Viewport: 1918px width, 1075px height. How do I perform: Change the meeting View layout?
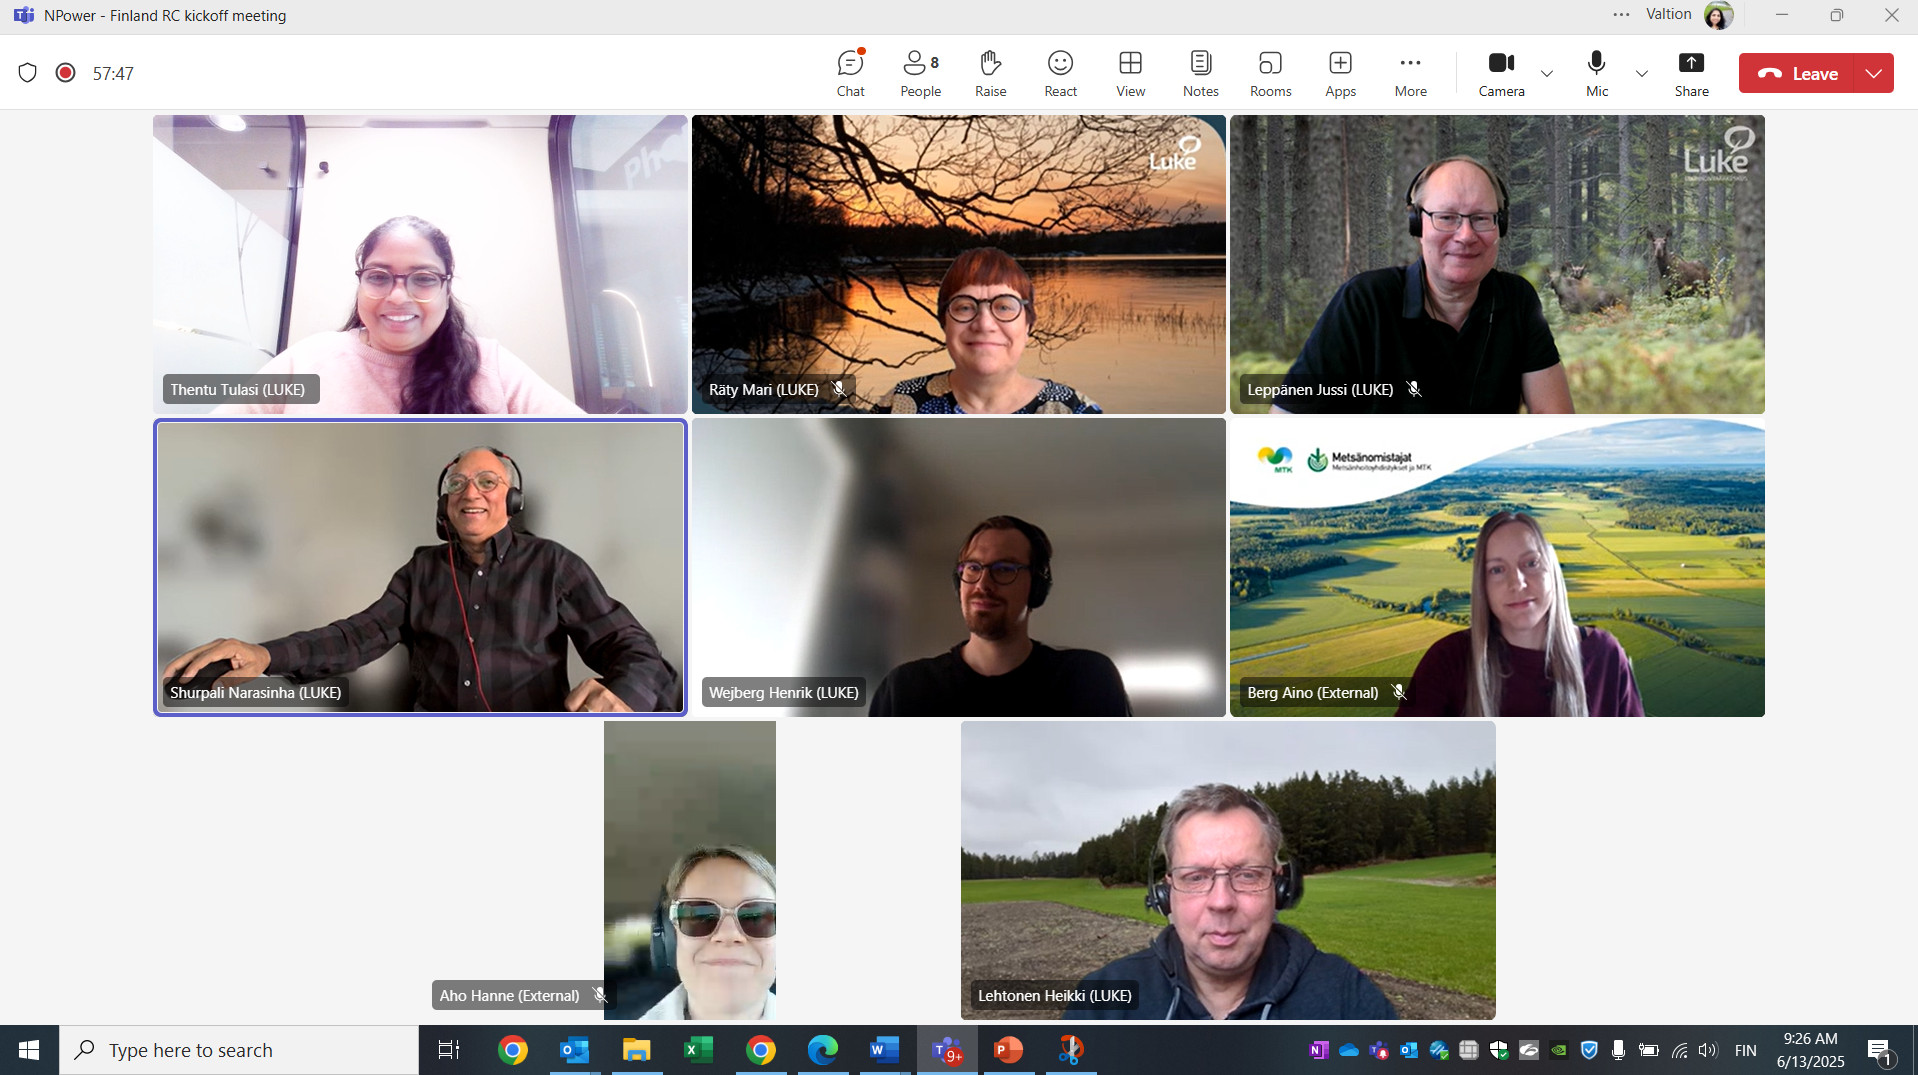[x=1130, y=73]
